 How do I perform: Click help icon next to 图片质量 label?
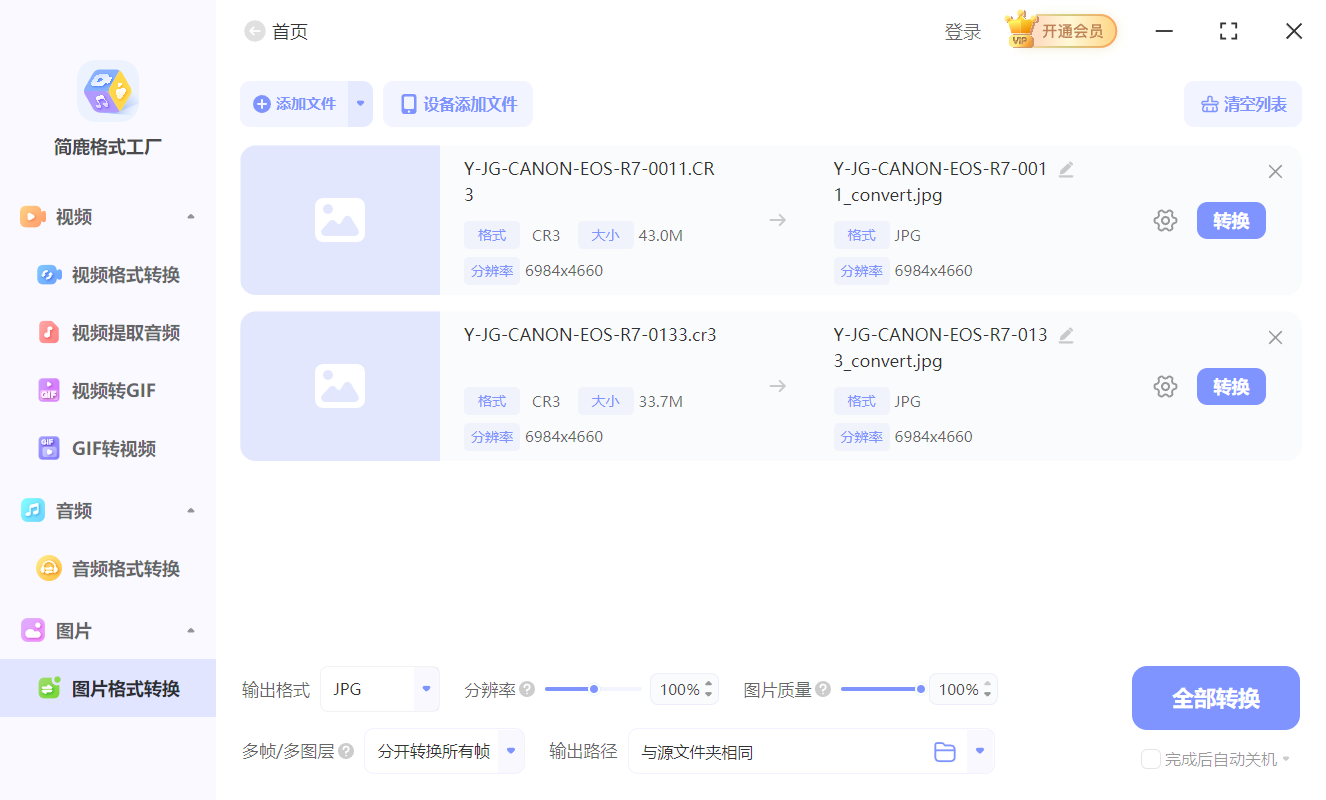[x=823, y=689]
